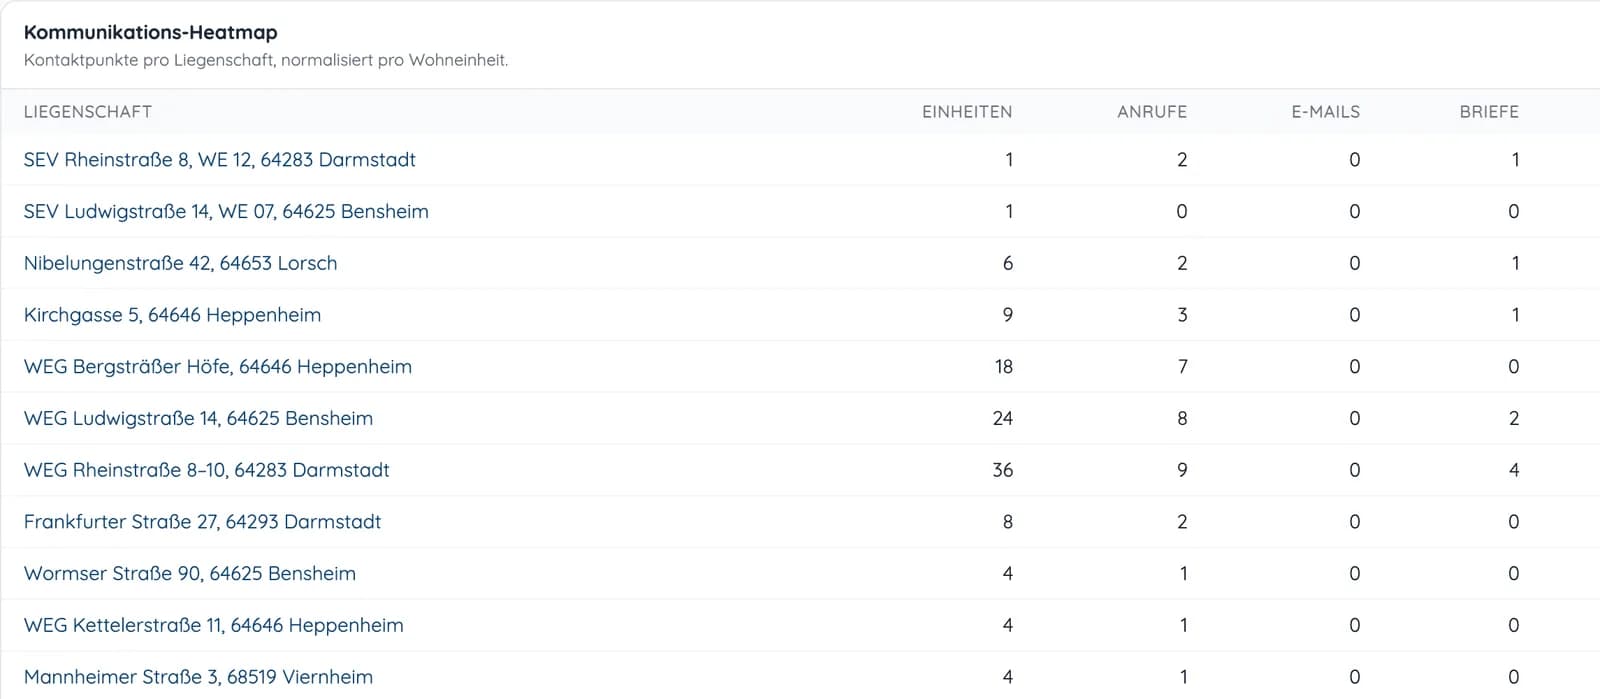Open WEG Ludwigstraße 14, 64625 Bensheim link
The width and height of the screenshot is (1600, 699).
[x=198, y=419]
